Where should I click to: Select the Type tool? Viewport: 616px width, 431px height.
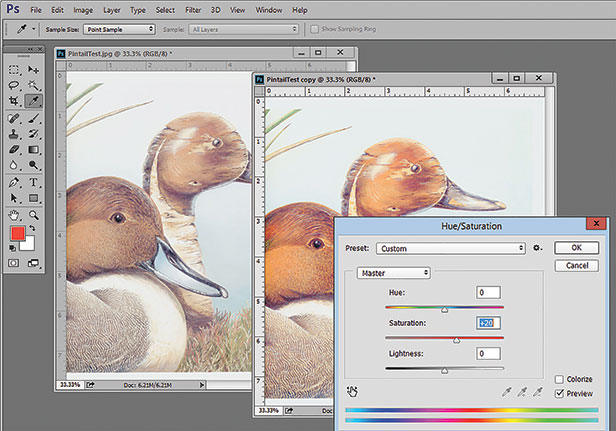[33, 182]
